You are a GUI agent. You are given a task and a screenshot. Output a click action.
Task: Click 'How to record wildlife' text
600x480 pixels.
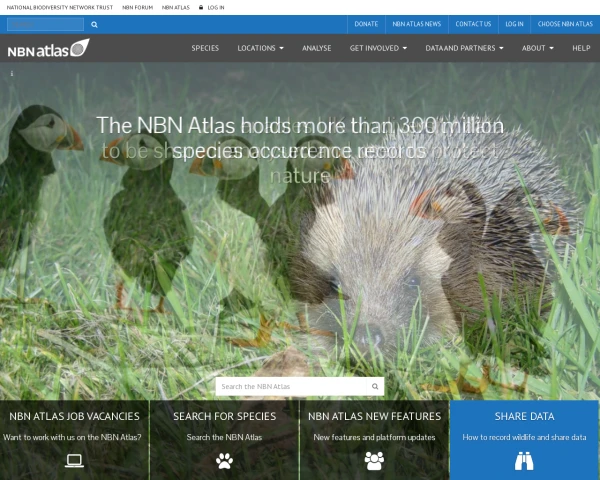[524, 437]
